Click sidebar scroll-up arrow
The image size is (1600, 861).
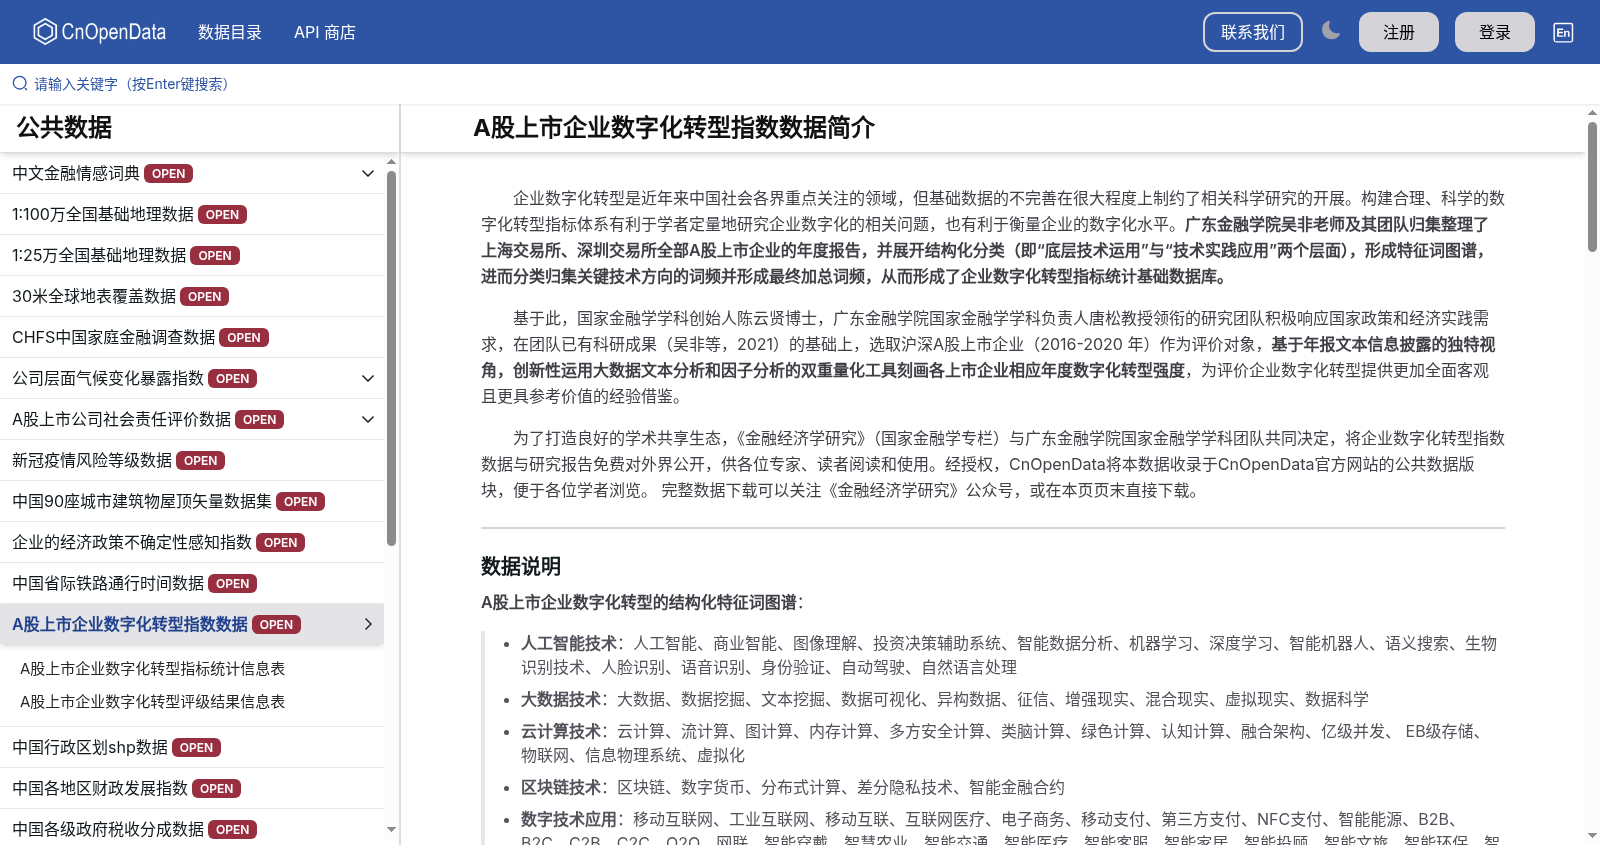coord(391,161)
